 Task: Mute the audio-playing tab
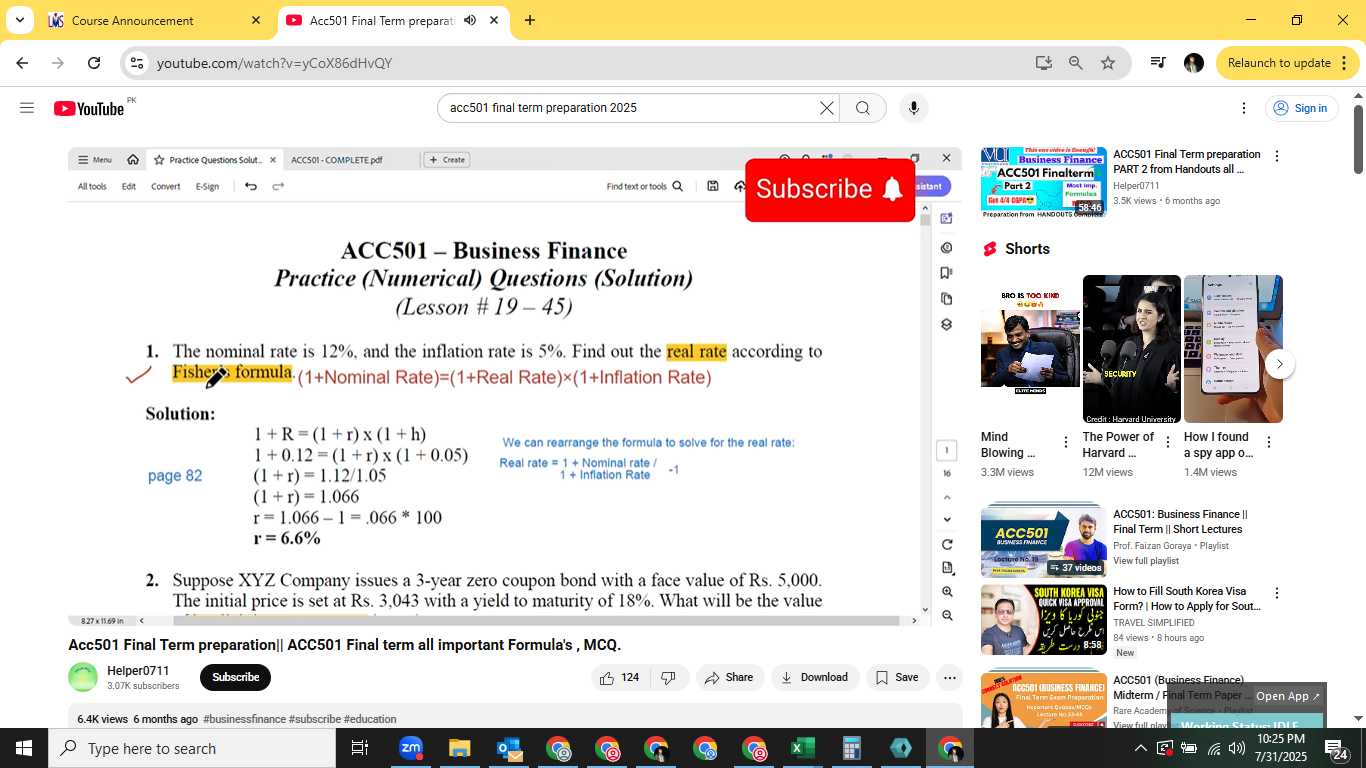pyautogui.click(x=469, y=20)
